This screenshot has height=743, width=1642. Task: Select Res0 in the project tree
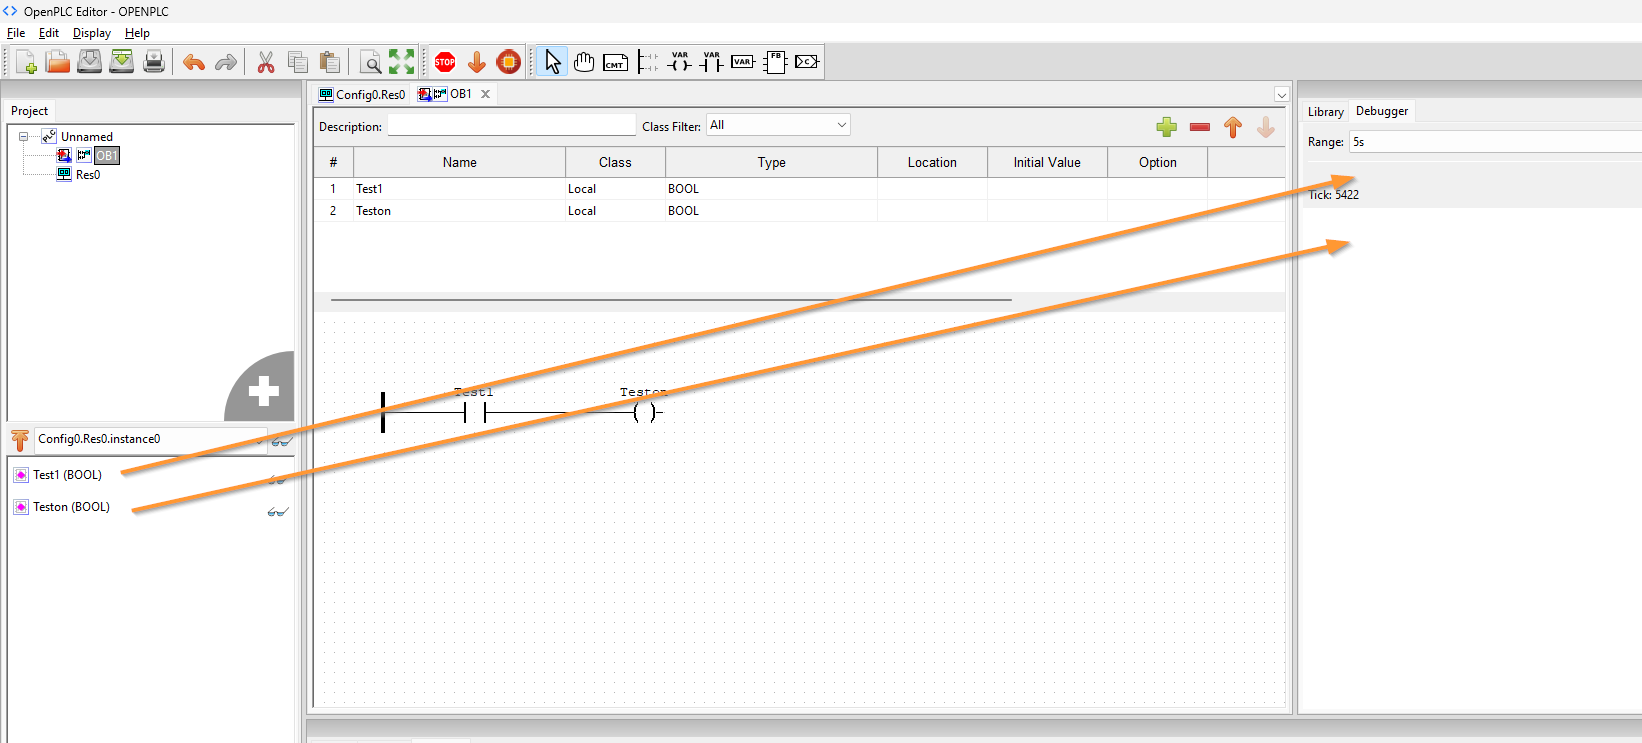click(88, 175)
